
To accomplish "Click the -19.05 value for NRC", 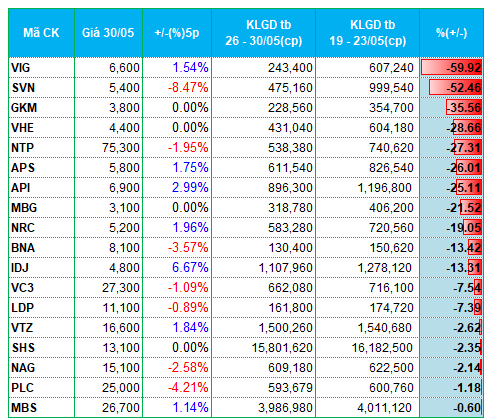I will (464, 228).
